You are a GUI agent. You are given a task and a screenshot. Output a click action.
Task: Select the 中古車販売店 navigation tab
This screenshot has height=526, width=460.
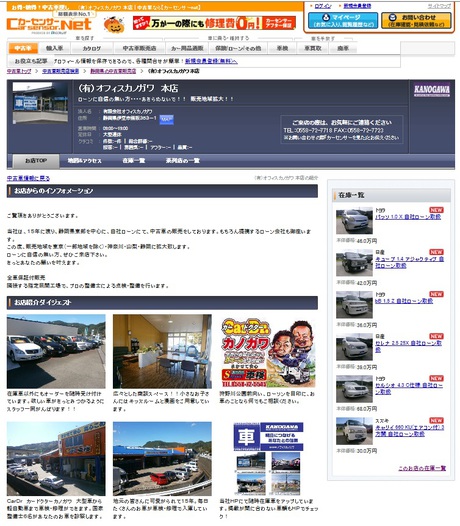point(139,48)
